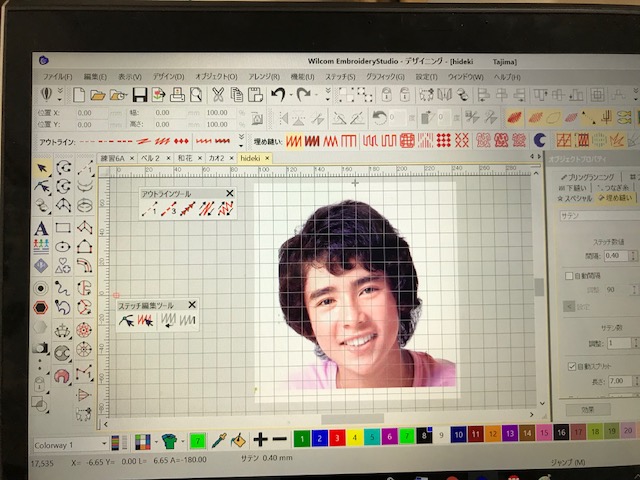Image resolution: width=640 pixels, height=480 pixels.
Task: Click the plus add color button
Action: (260, 439)
